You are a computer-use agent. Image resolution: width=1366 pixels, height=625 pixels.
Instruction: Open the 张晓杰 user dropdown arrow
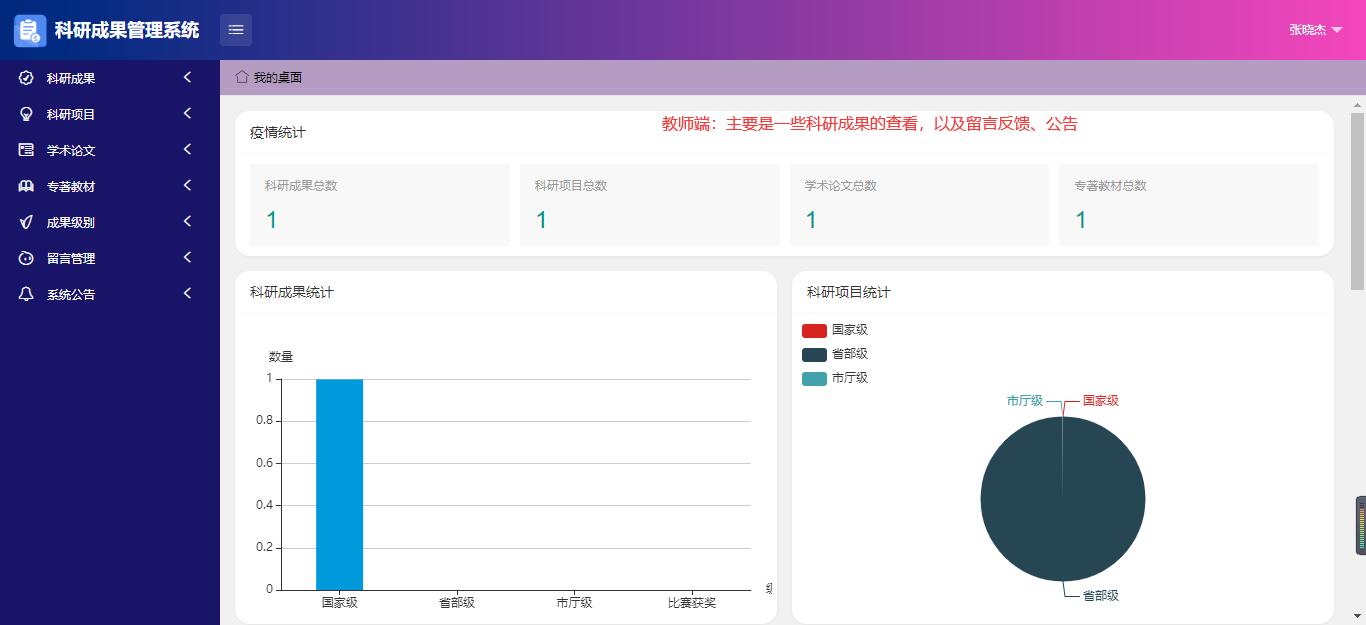[1337, 30]
